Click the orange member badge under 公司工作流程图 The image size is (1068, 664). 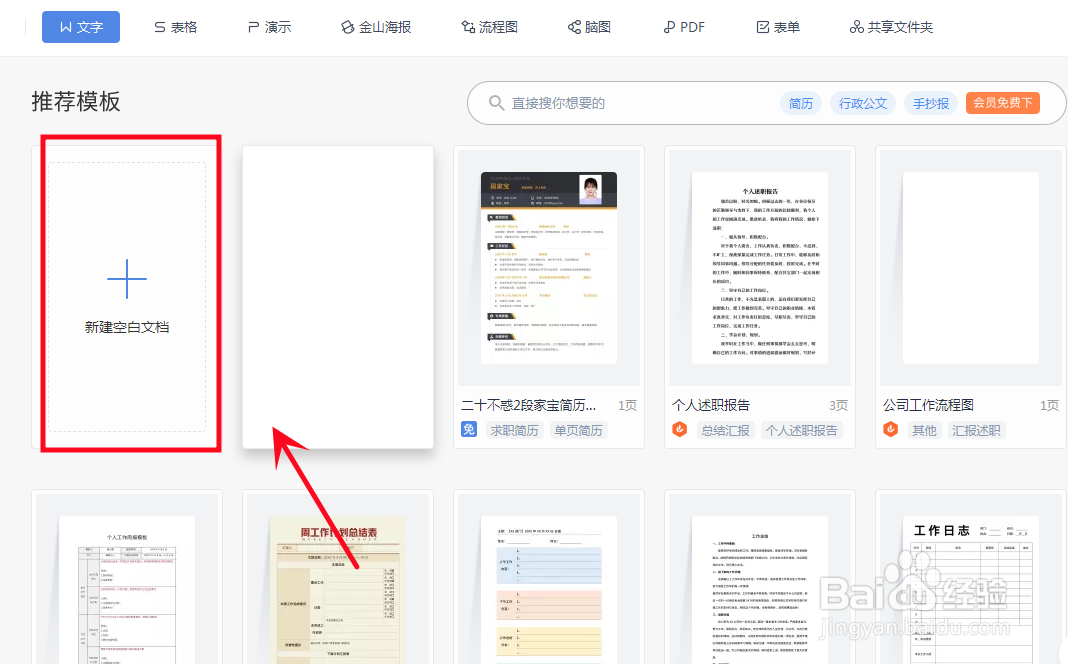coord(891,430)
